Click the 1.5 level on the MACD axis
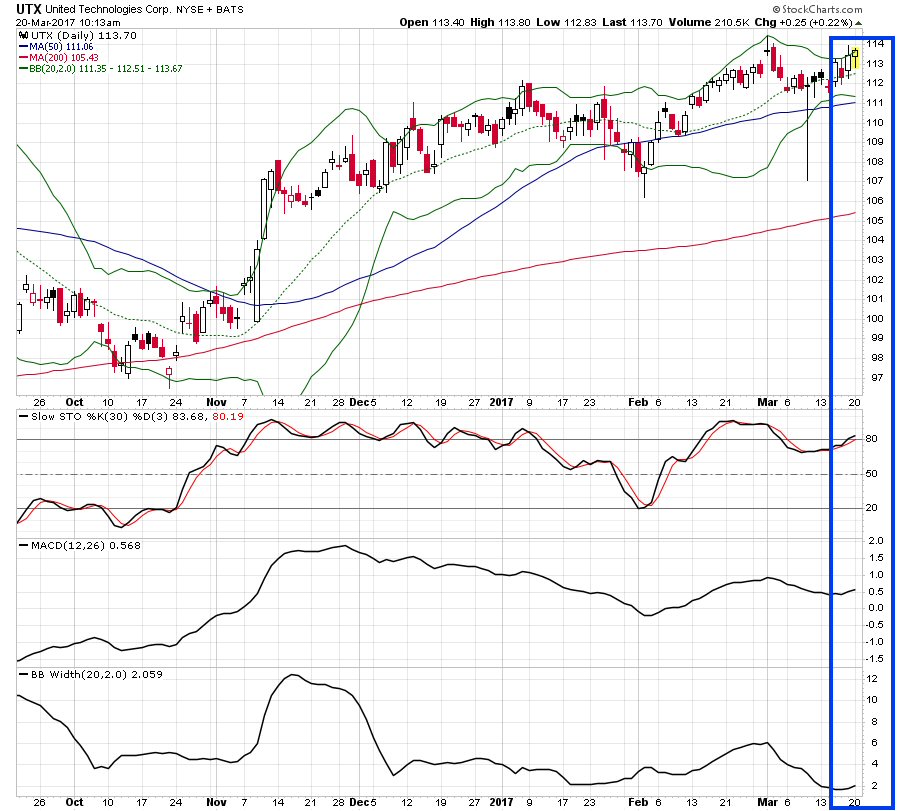Viewport: 900px width, 811px height. pos(876,558)
